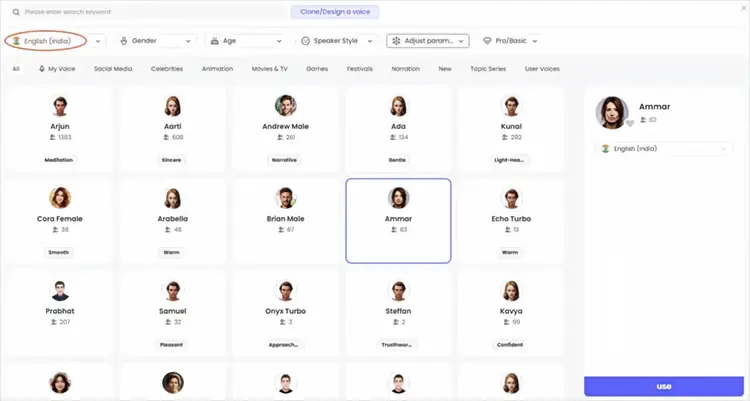Select the Steffan voice avatar
This screenshot has width=750, height=401.
point(398,290)
